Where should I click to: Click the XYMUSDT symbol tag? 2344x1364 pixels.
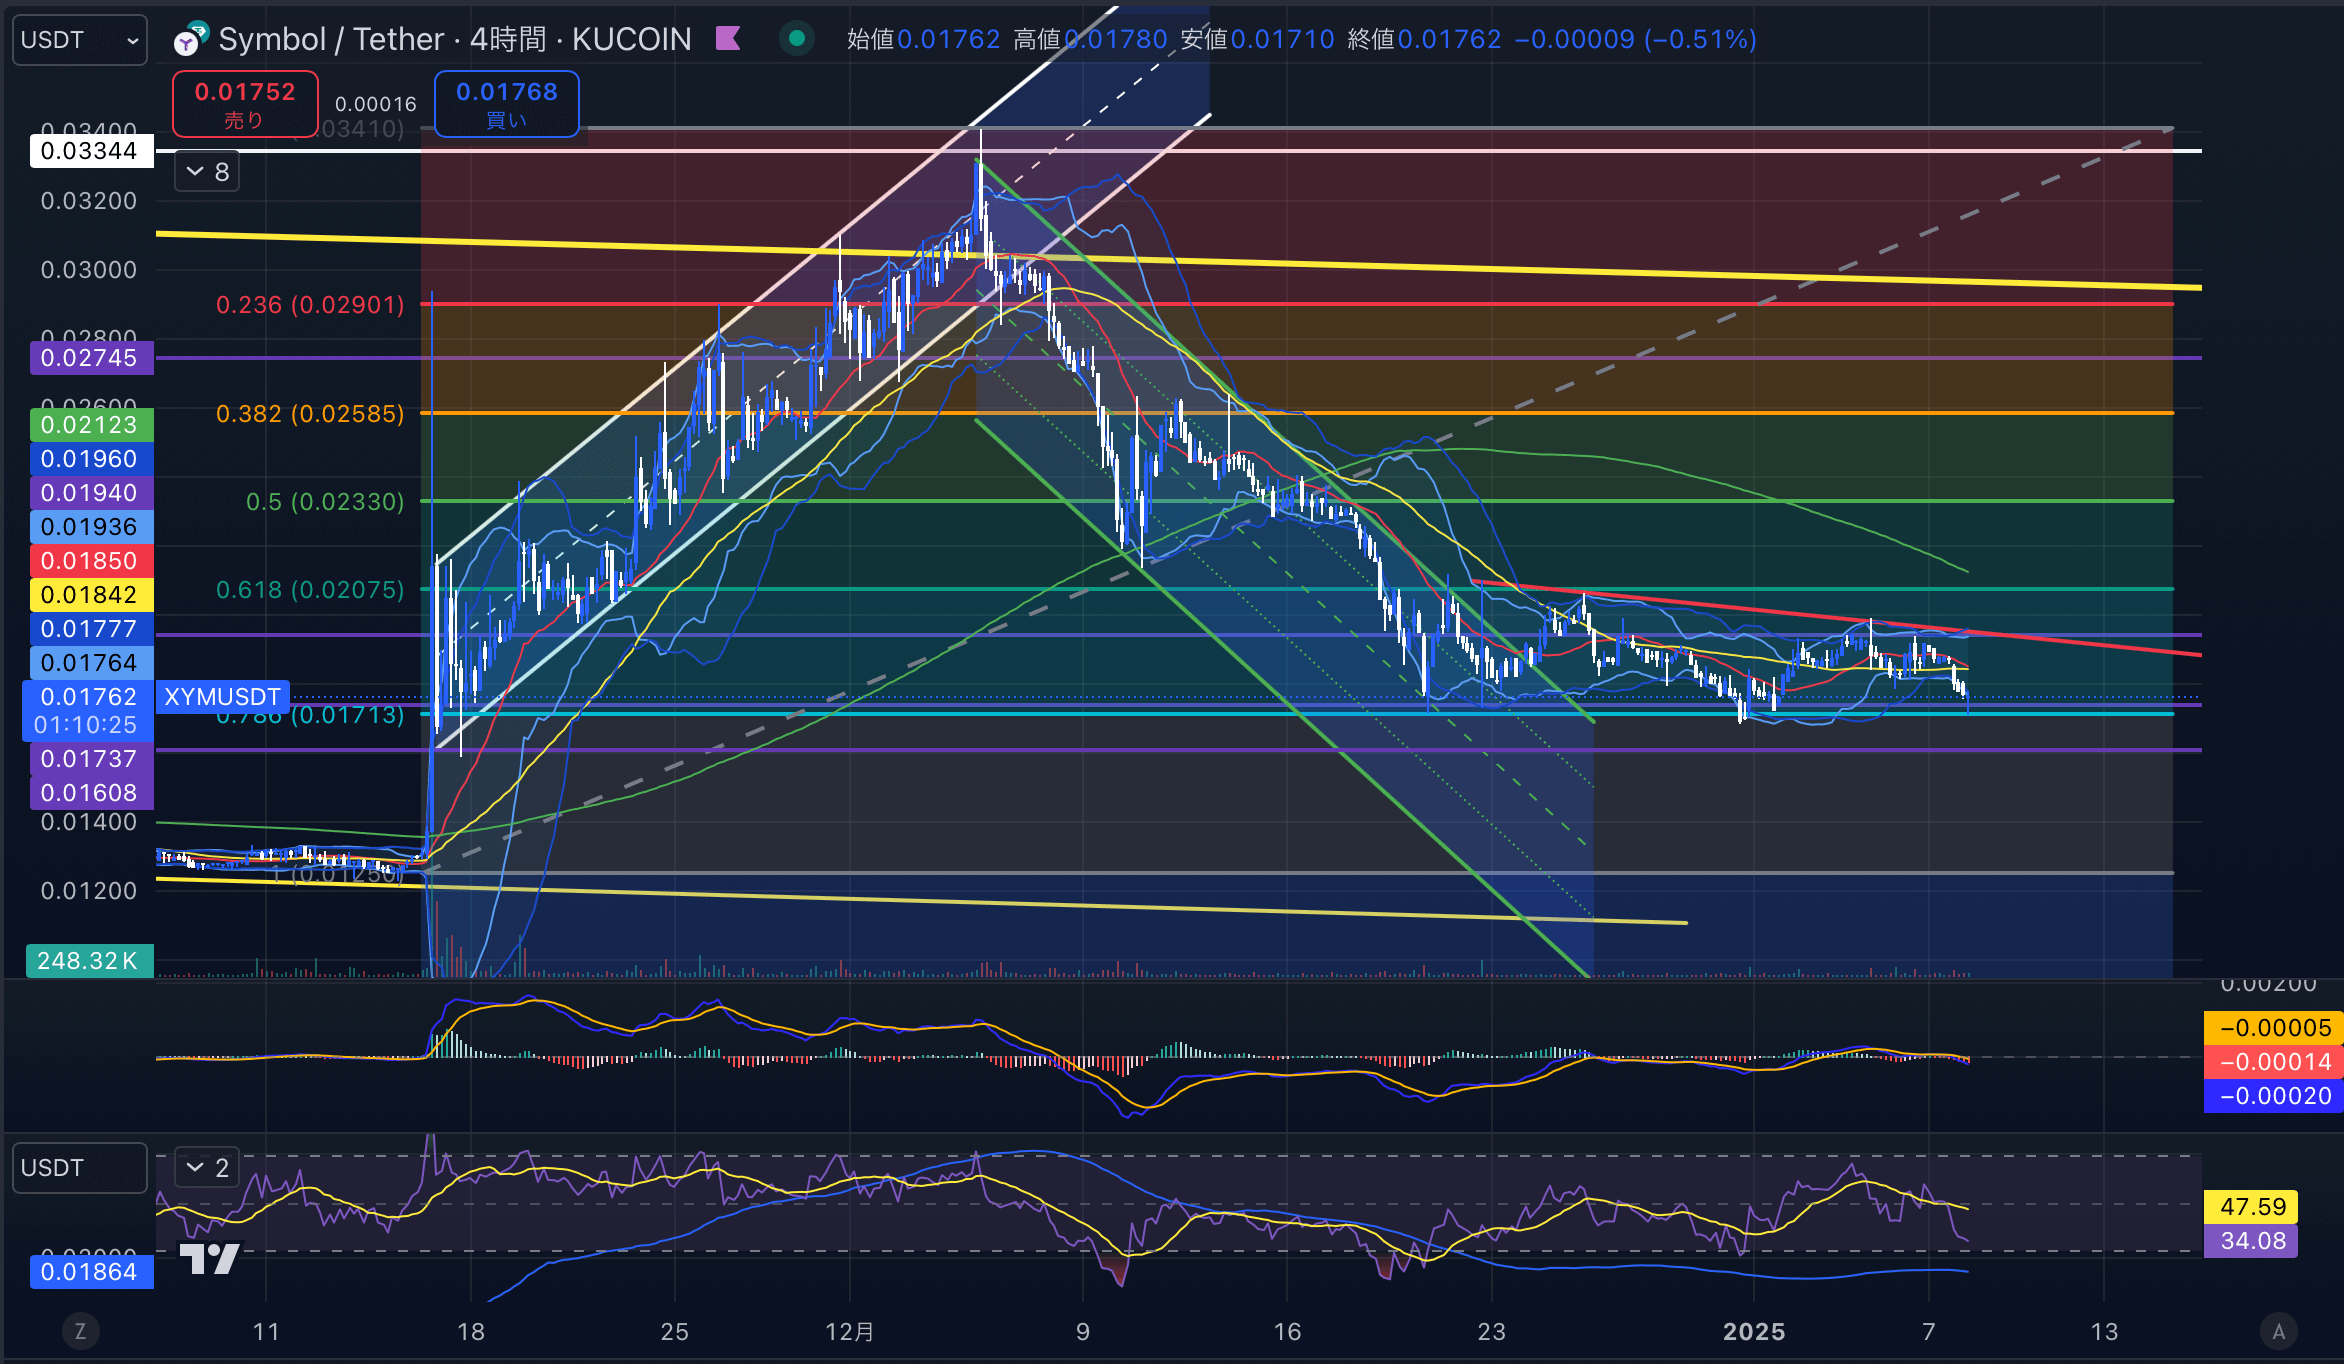coord(223,697)
